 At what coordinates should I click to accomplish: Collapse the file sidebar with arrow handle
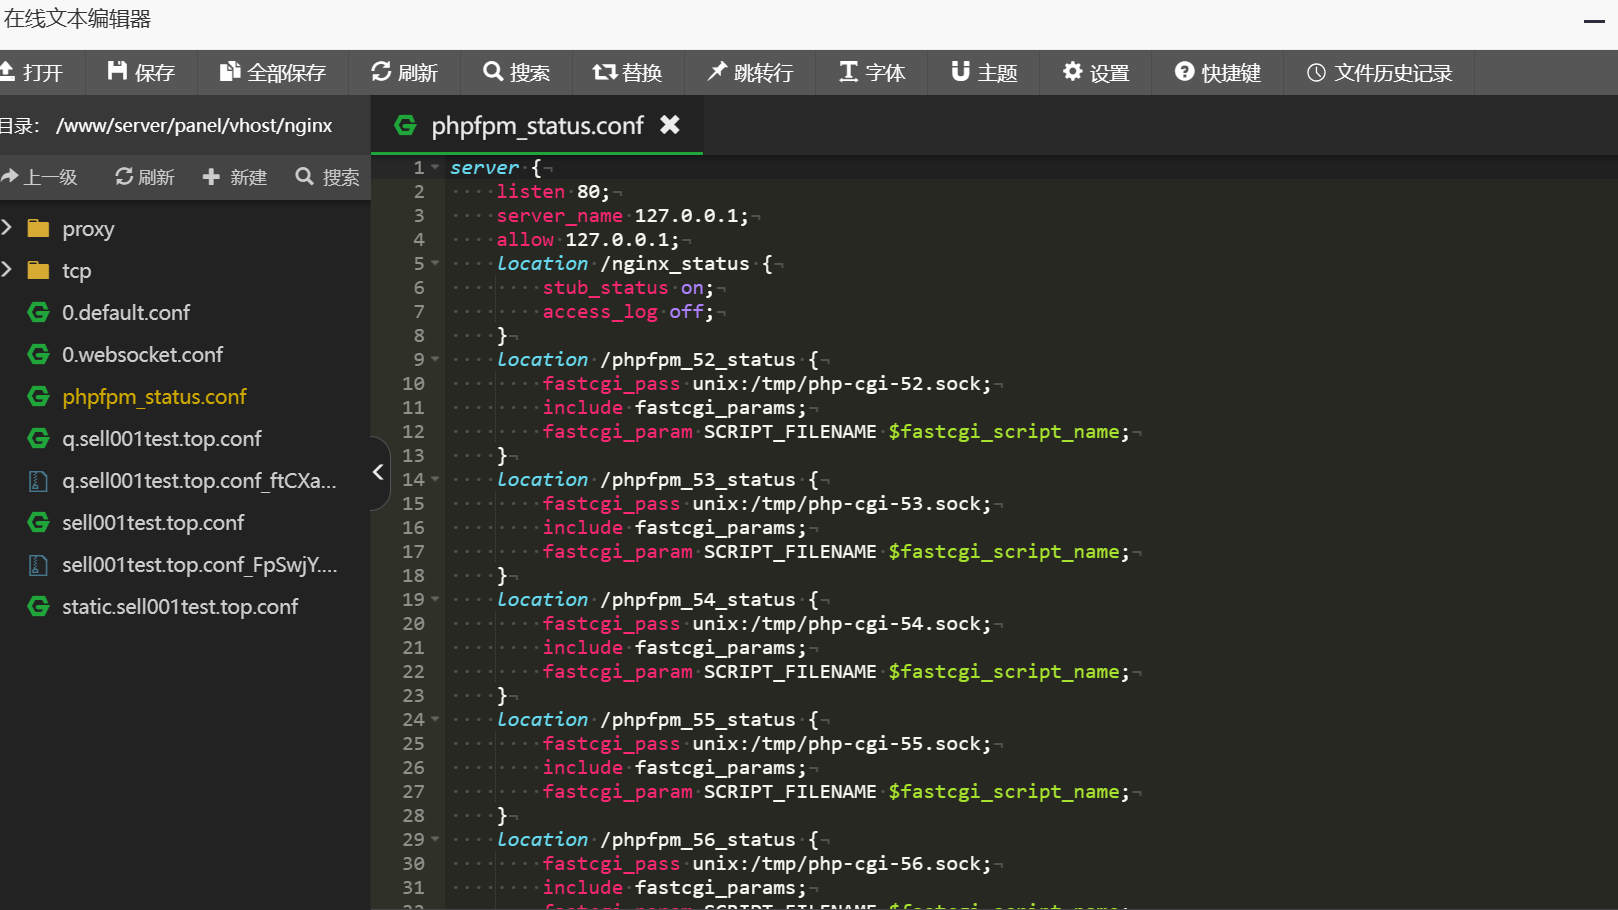pos(378,472)
